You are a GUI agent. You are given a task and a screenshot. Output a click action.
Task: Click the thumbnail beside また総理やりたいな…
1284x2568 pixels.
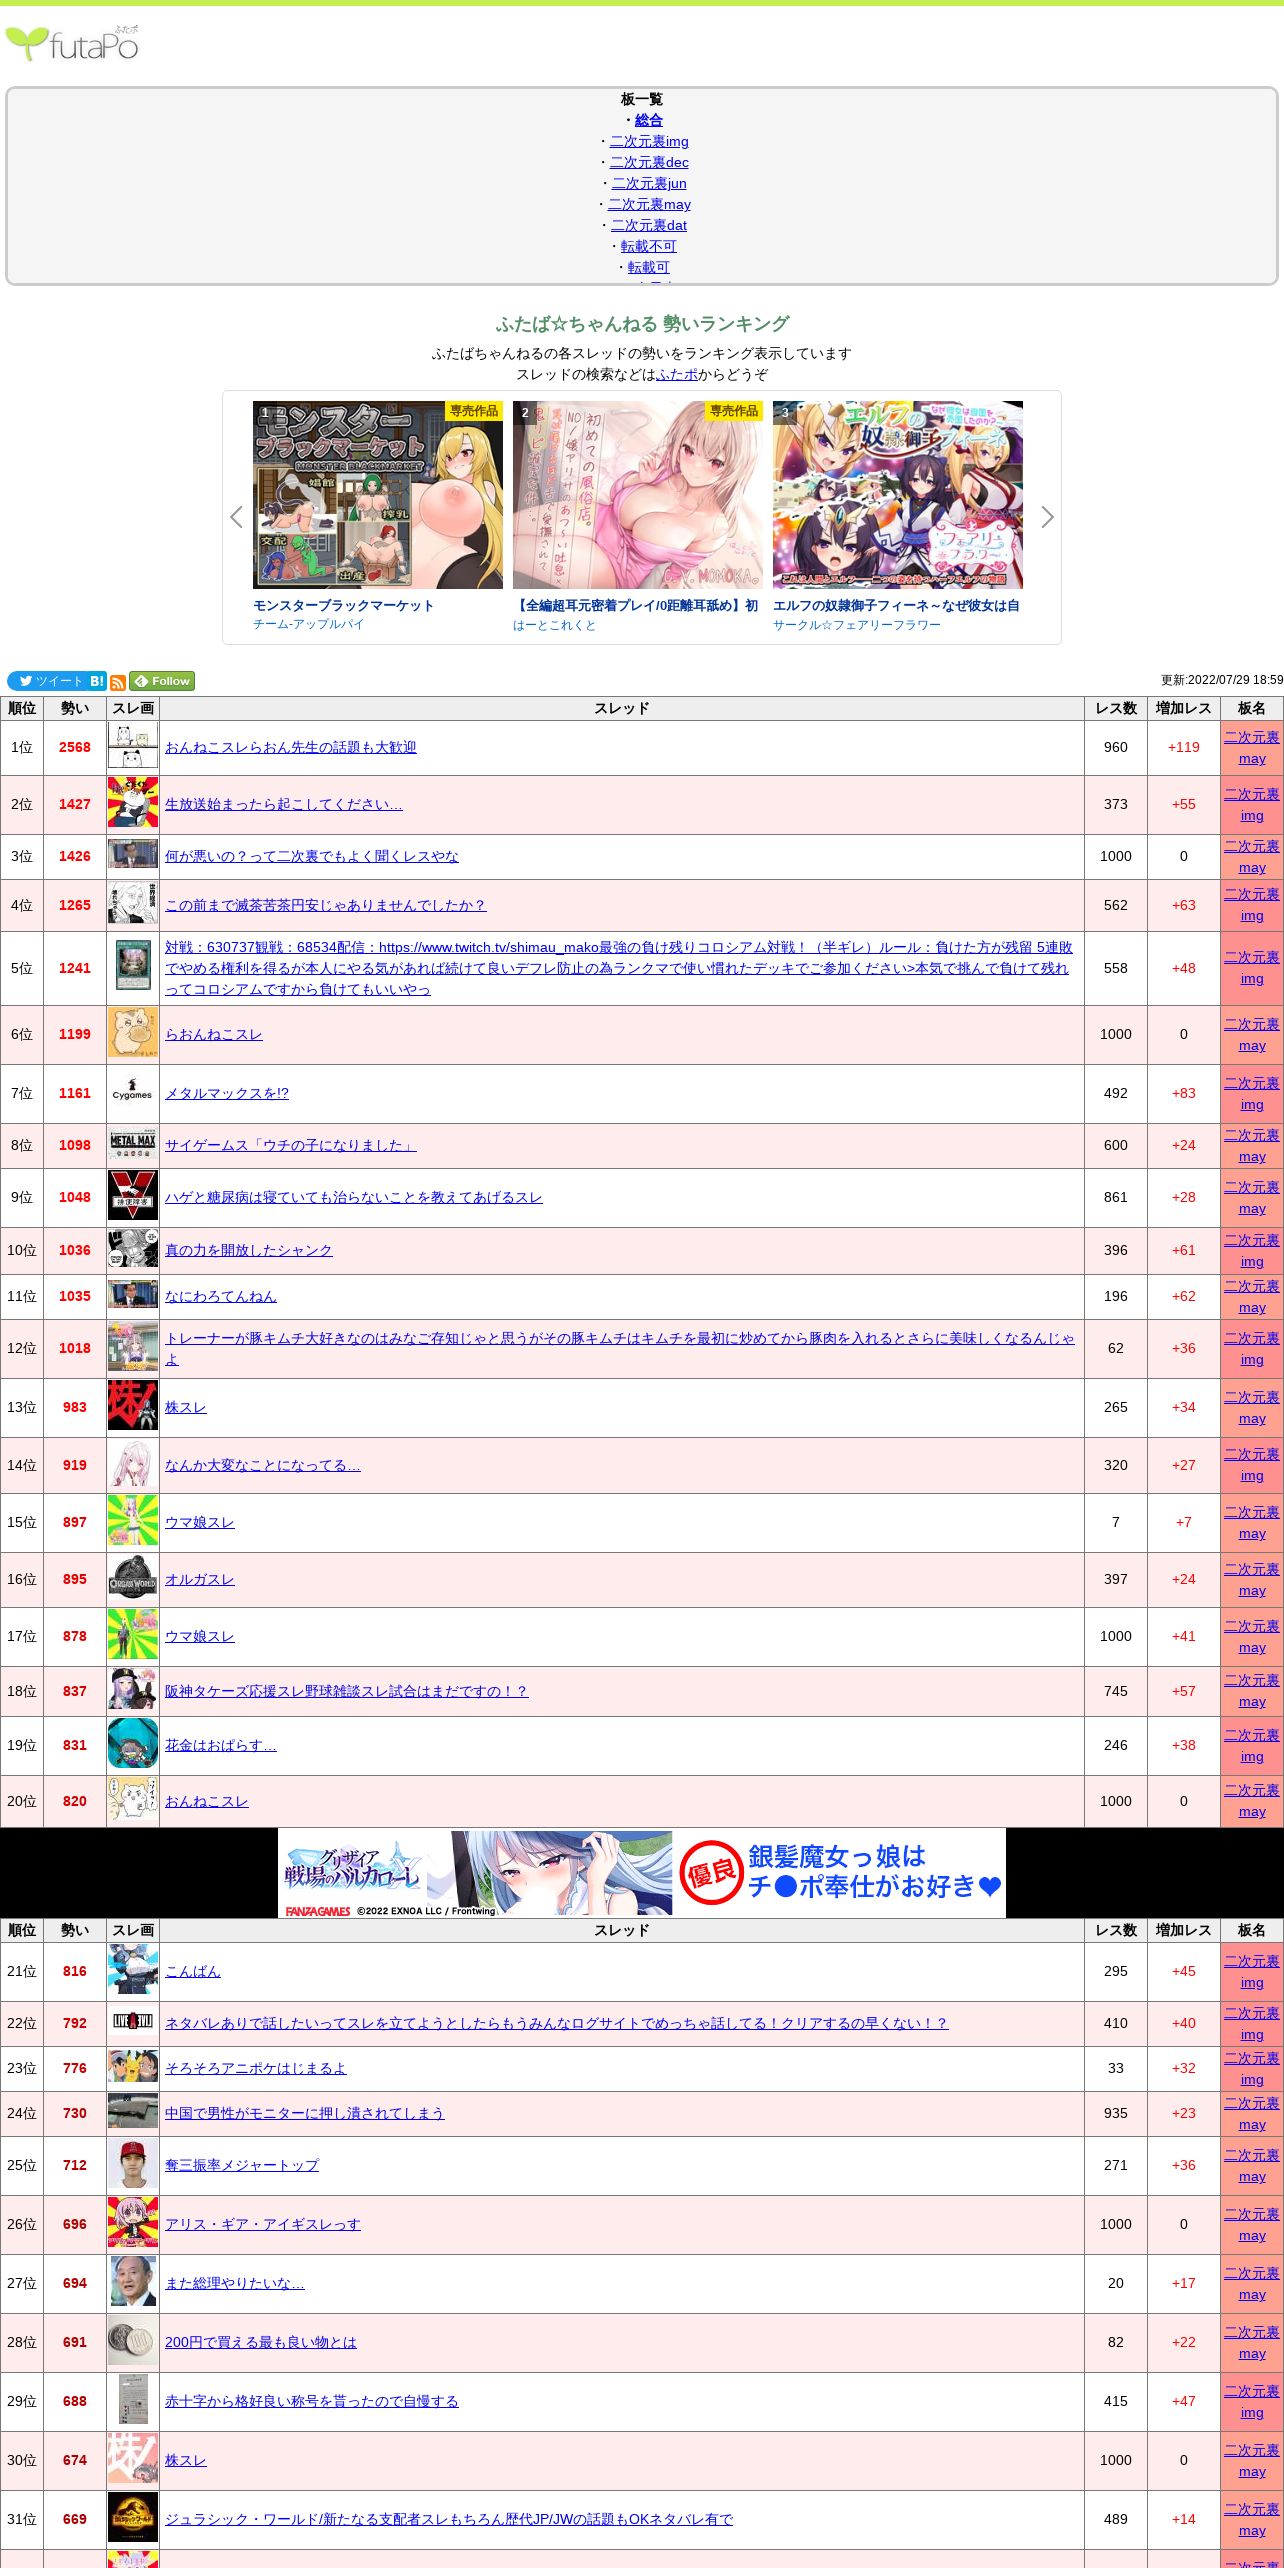(x=133, y=2283)
